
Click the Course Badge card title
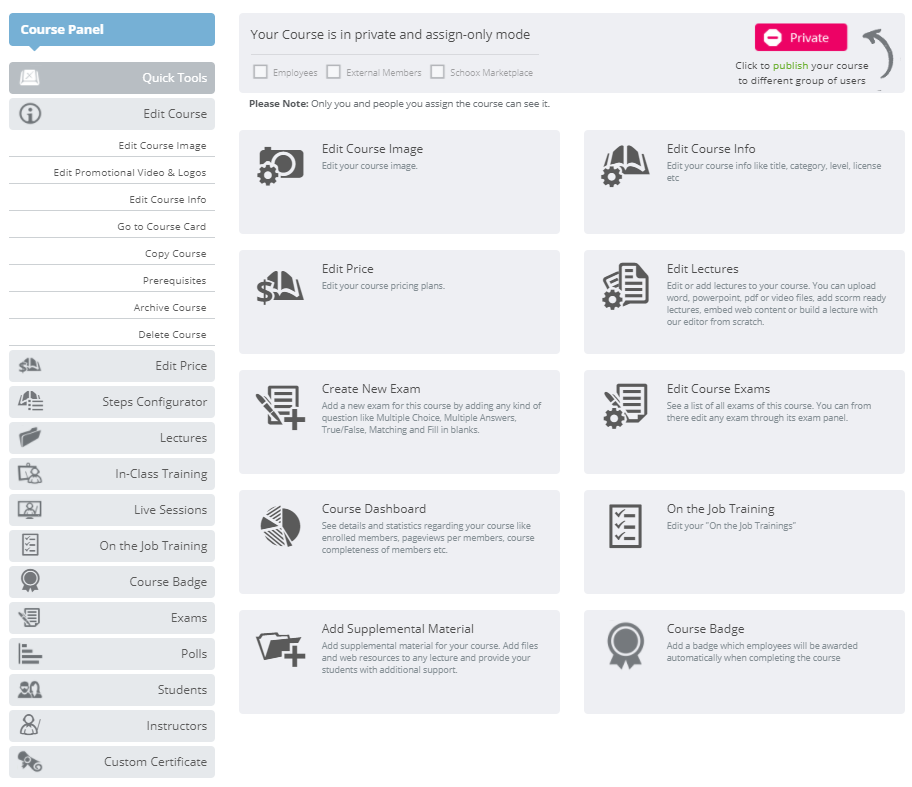coord(705,629)
